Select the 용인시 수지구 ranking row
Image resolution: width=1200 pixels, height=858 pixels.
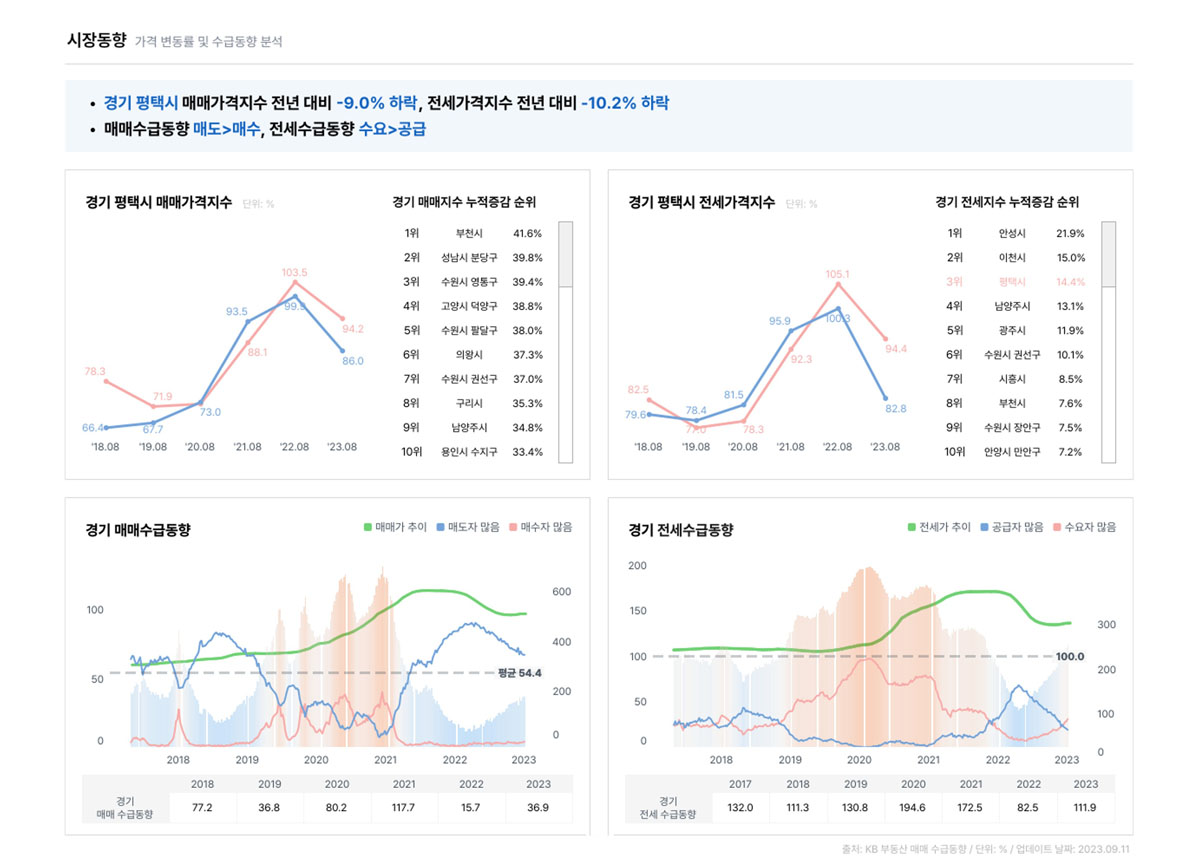pos(473,452)
